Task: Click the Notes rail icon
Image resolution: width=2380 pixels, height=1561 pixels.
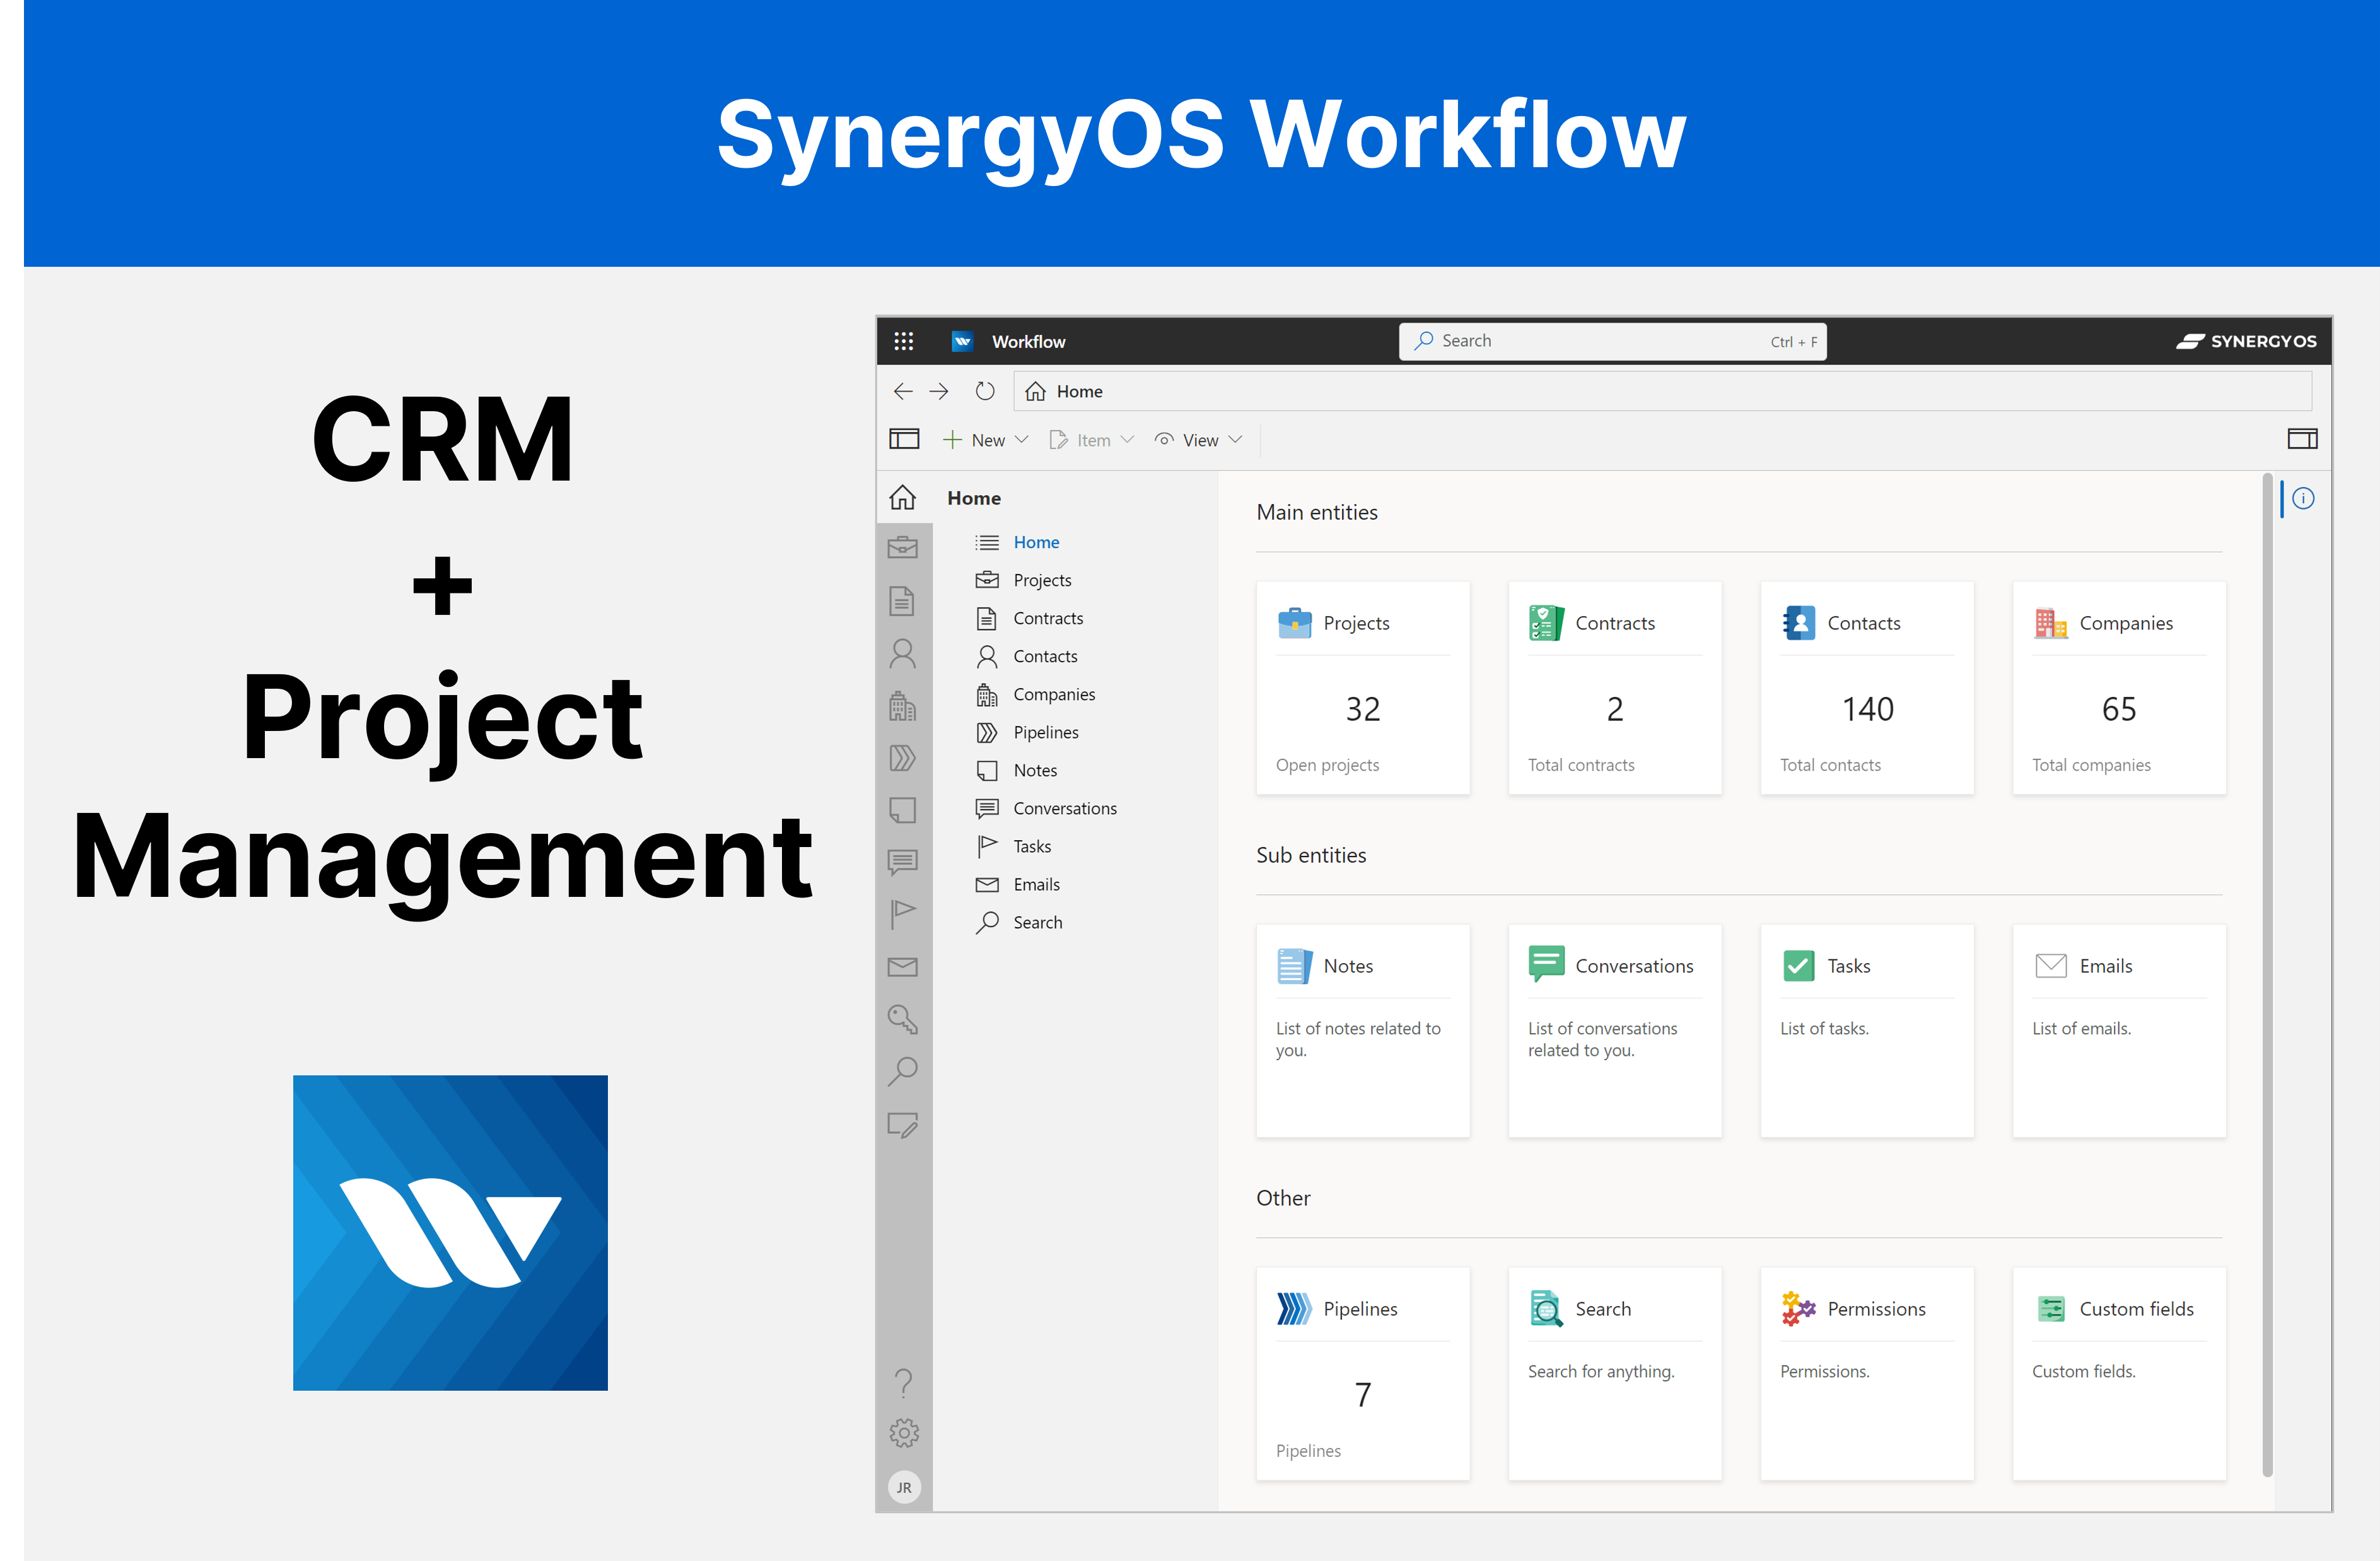Action: [x=902, y=810]
